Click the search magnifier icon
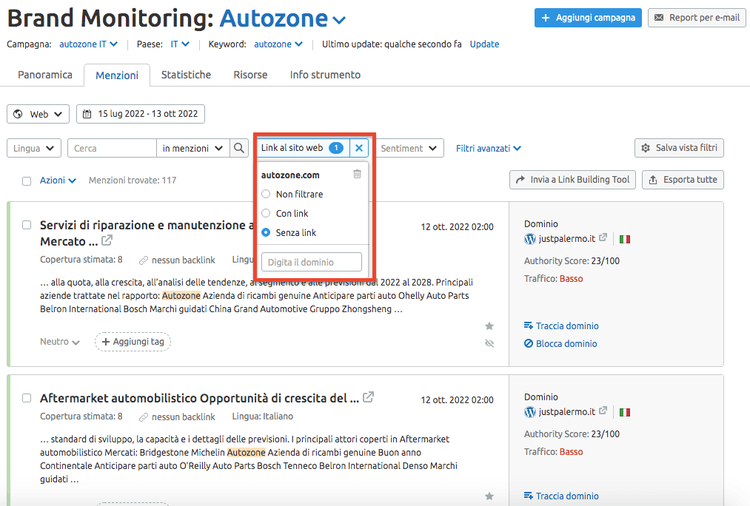Viewport: 750px width, 506px height. coord(239,148)
